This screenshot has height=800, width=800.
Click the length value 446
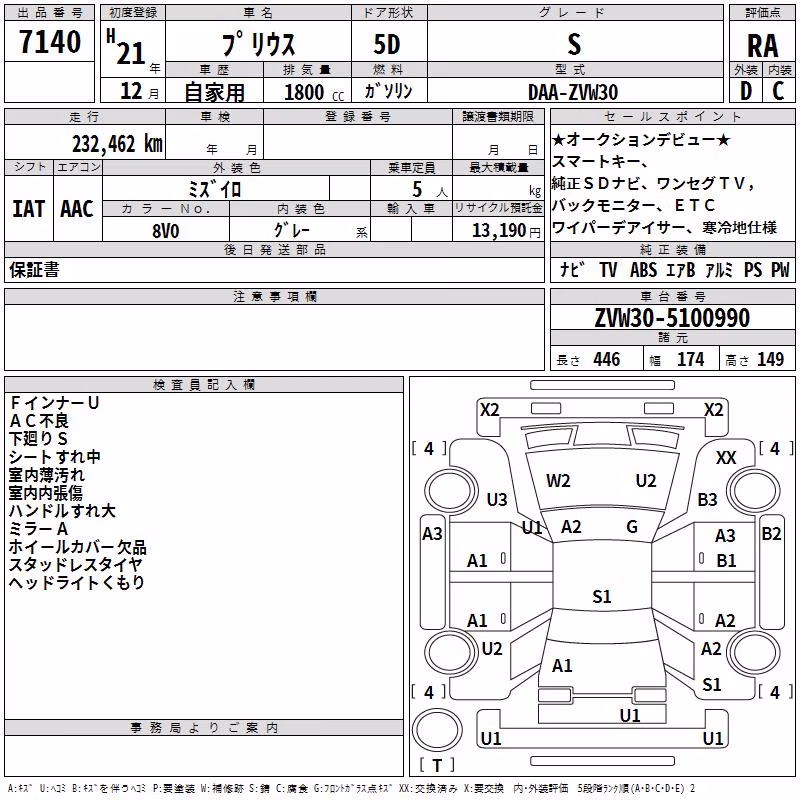(x=607, y=360)
